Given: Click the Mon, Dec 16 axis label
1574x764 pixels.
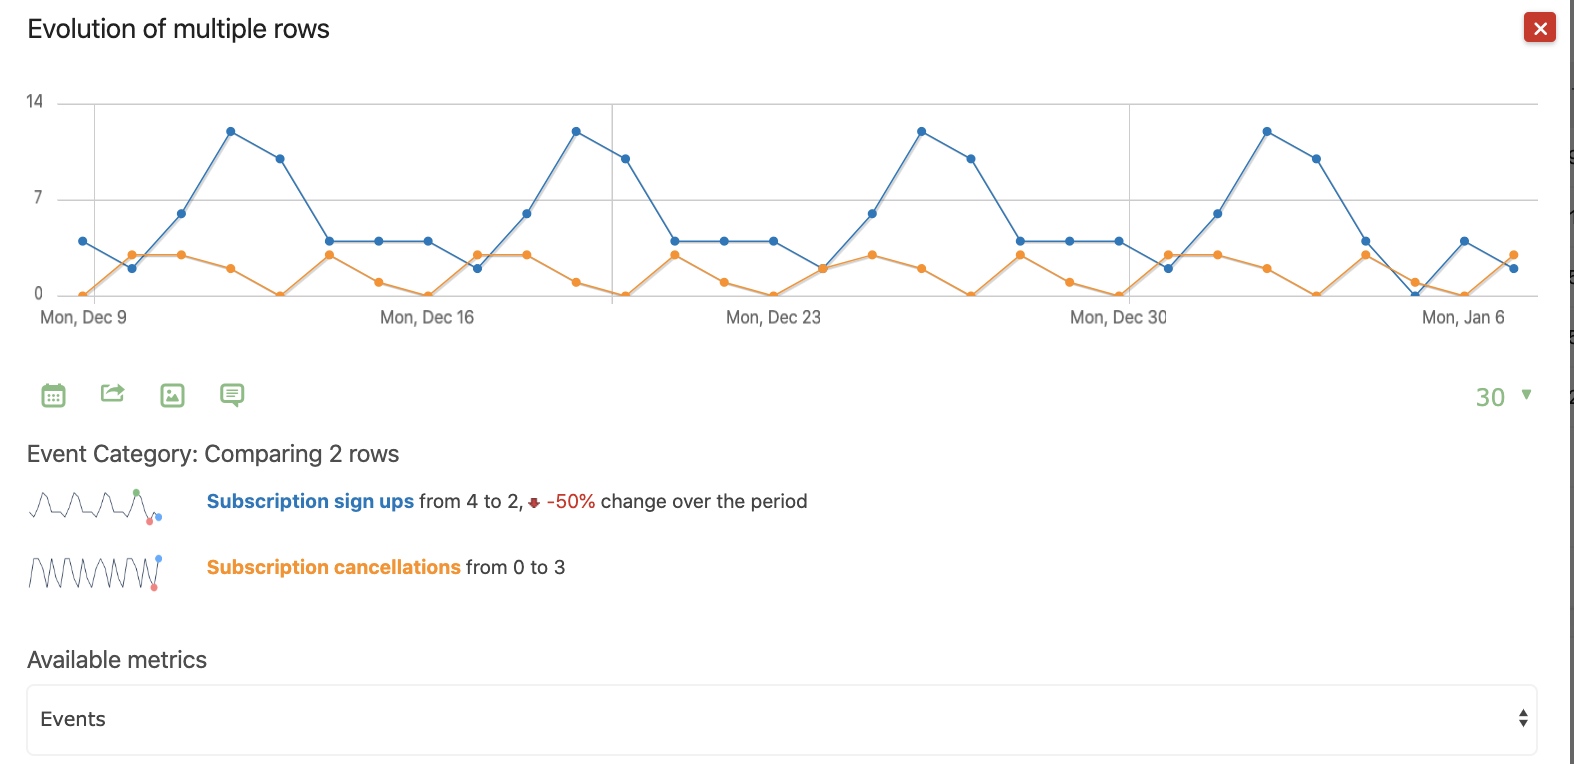Looking at the screenshot, I should point(427,318).
